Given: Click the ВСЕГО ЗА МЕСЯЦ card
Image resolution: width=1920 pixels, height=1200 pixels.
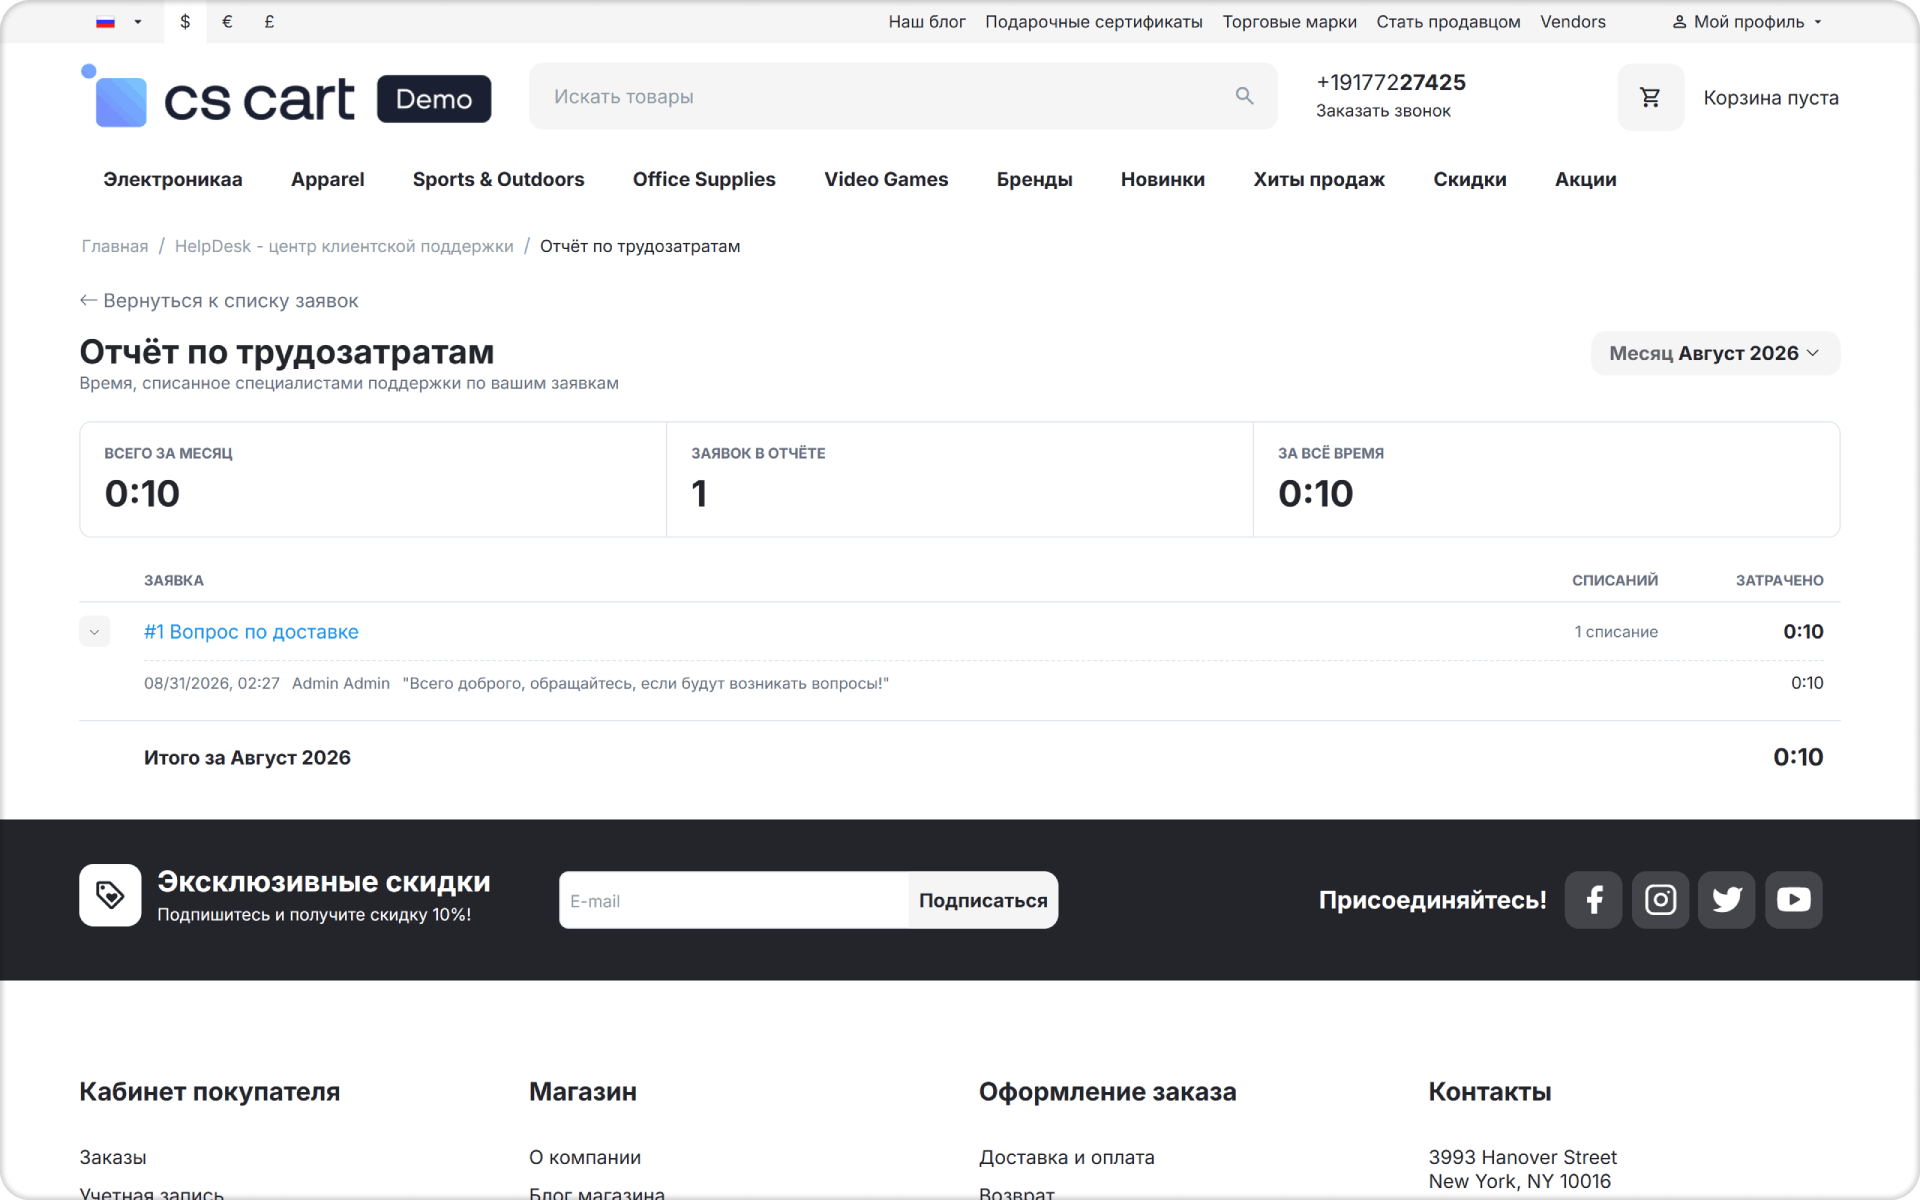Looking at the screenshot, I should (373, 479).
